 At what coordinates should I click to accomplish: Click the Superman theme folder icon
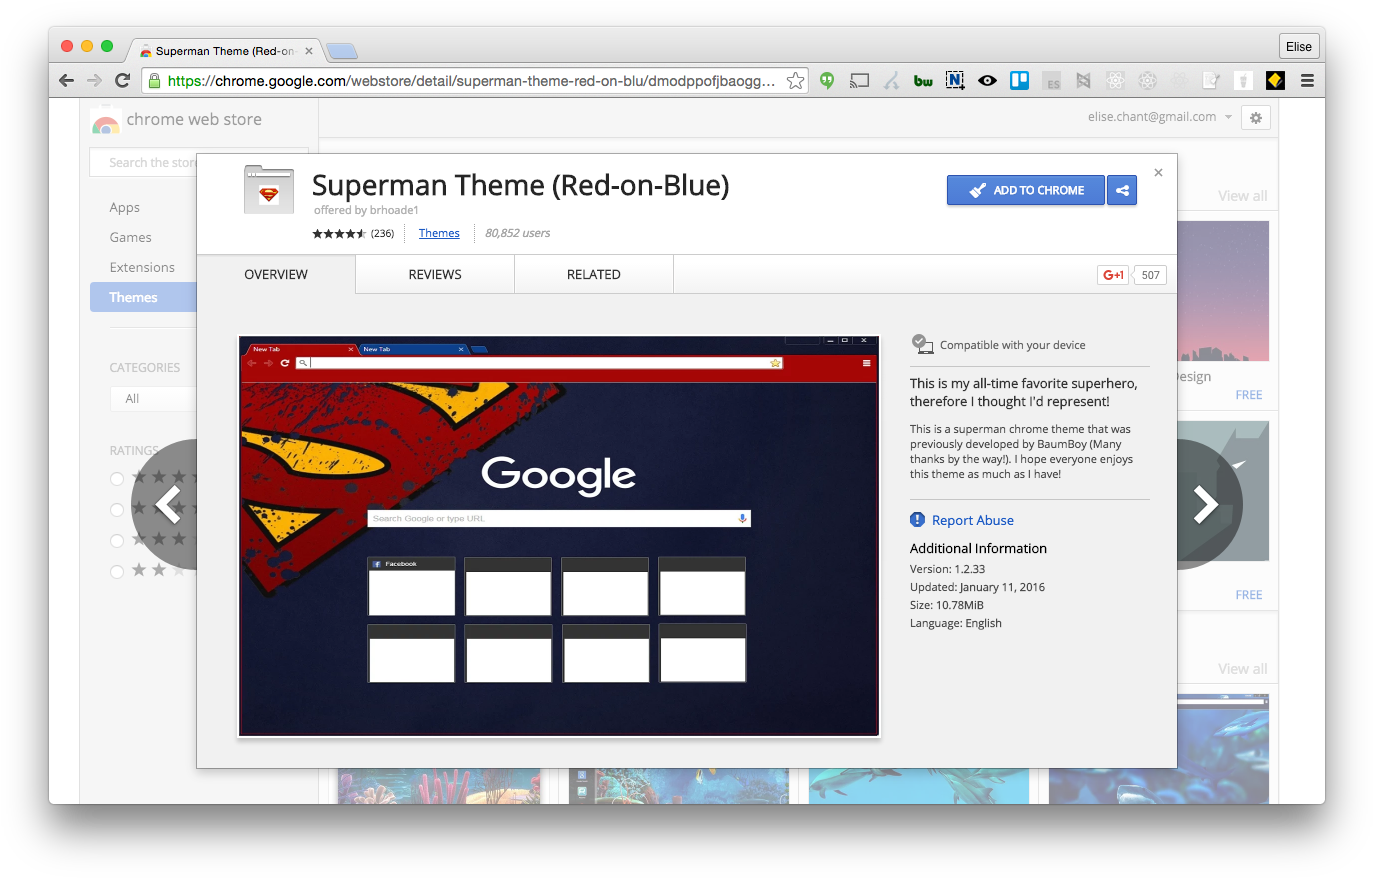(x=269, y=190)
